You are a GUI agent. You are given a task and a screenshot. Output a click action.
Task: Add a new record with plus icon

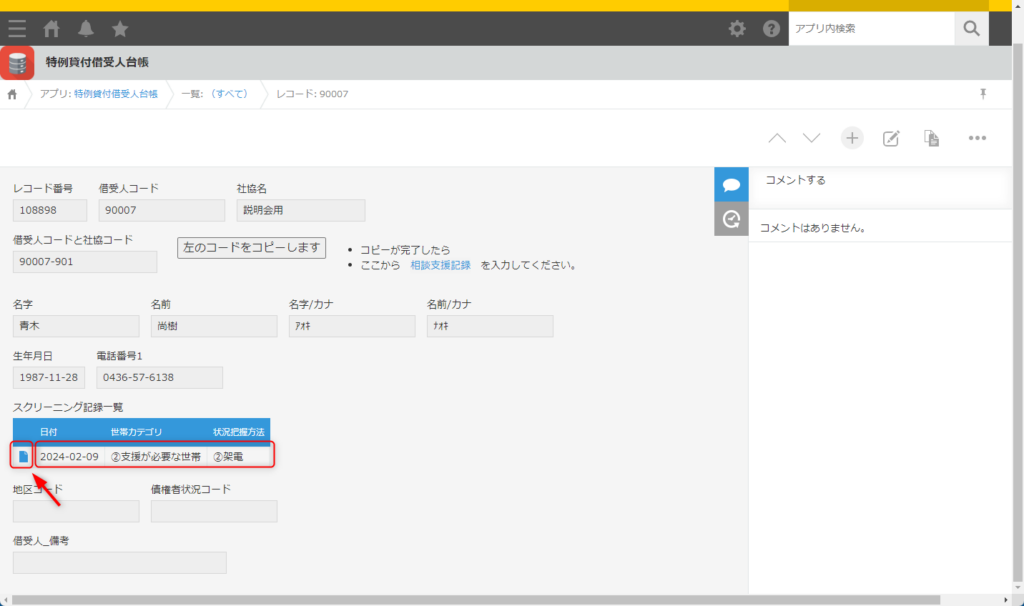click(851, 138)
